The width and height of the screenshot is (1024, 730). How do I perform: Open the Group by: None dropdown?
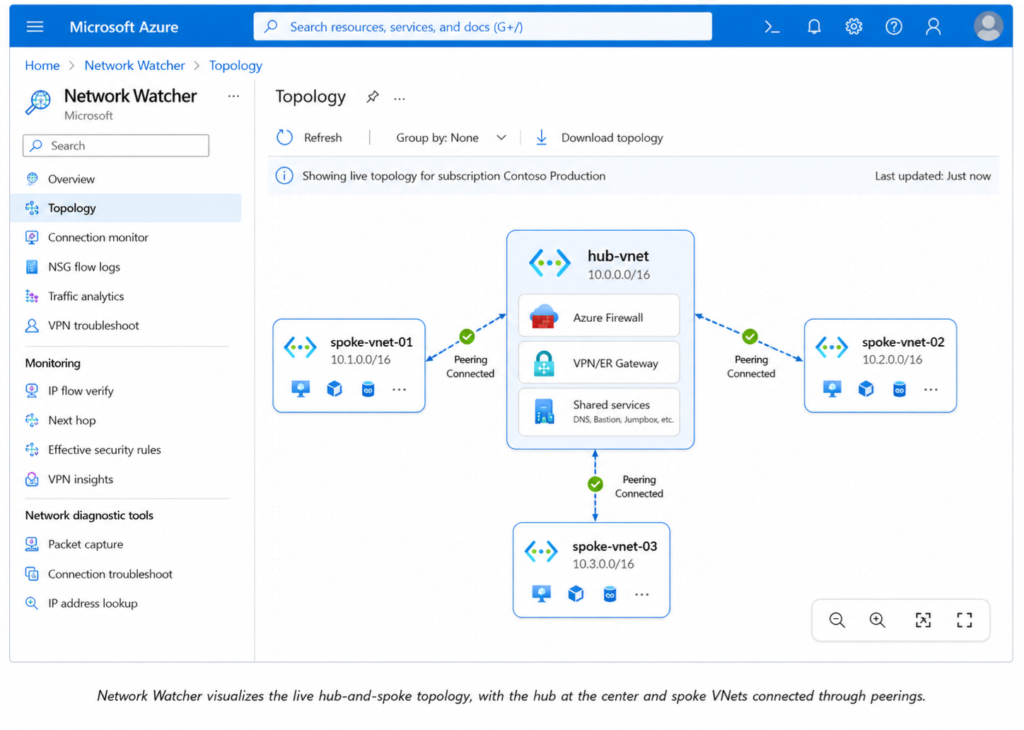(x=451, y=138)
